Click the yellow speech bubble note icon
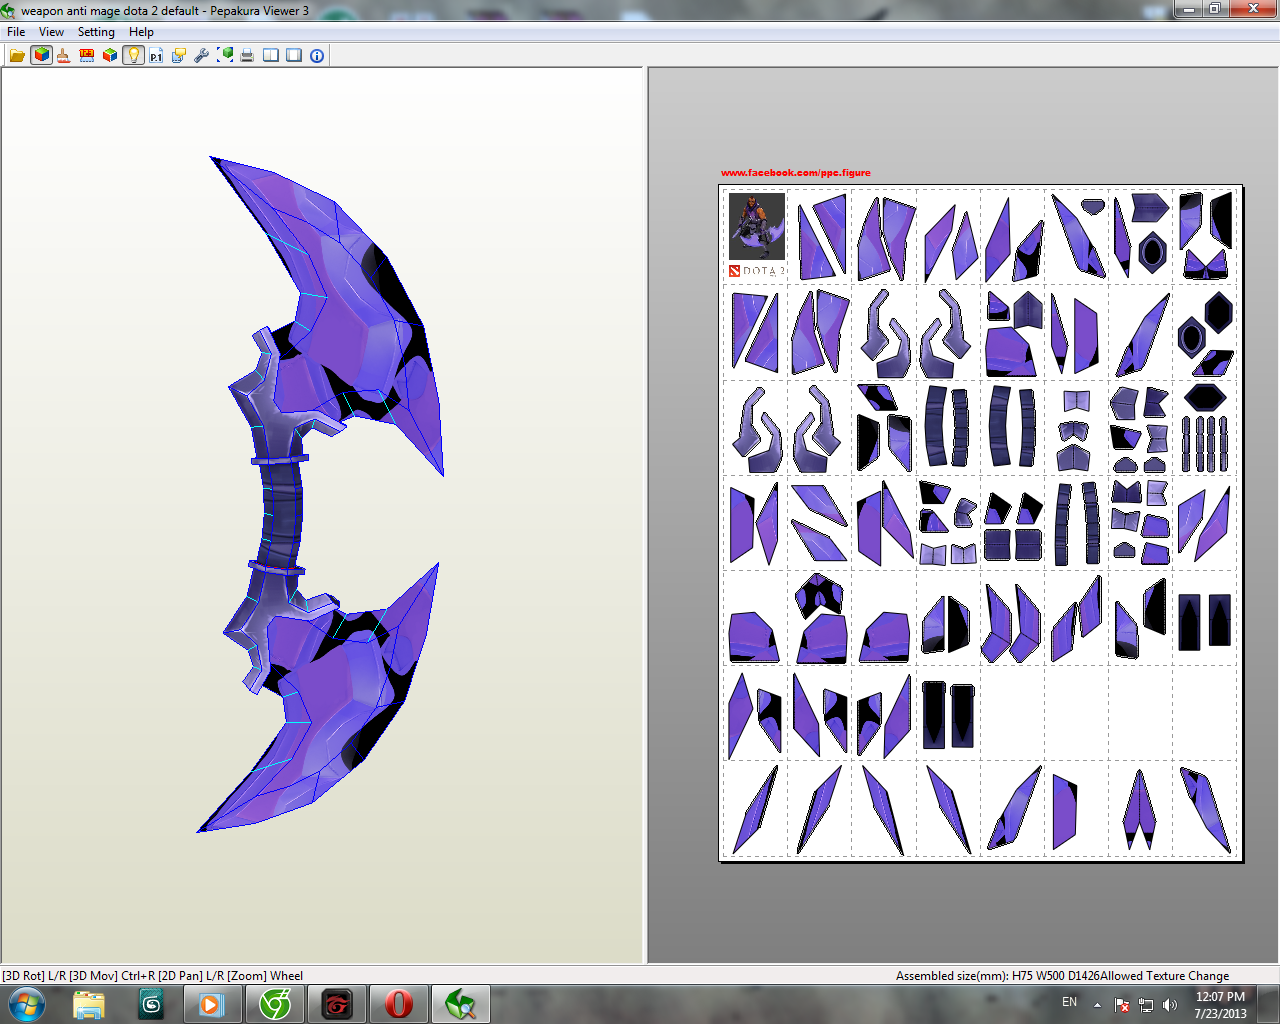The image size is (1280, 1024). [x=179, y=56]
